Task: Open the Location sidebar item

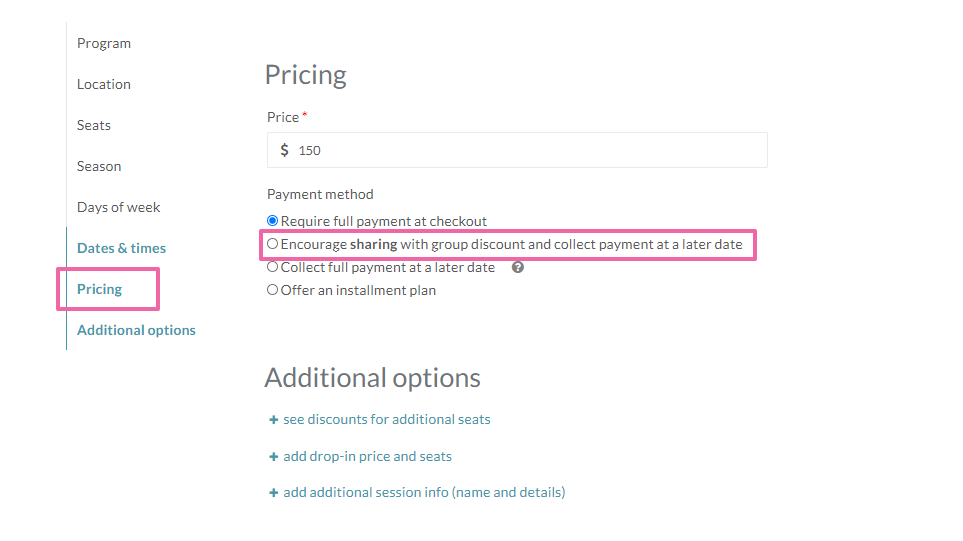Action: pyautogui.click(x=104, y=84)
